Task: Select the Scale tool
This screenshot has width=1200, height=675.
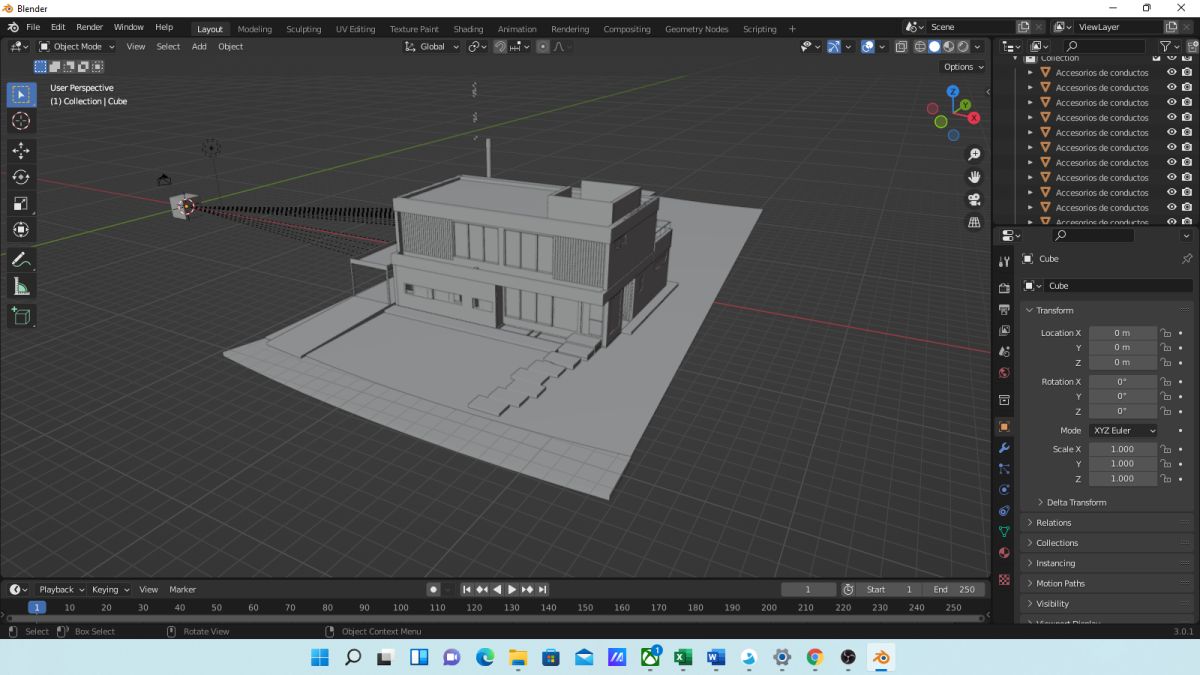Action: coord(21,204)
